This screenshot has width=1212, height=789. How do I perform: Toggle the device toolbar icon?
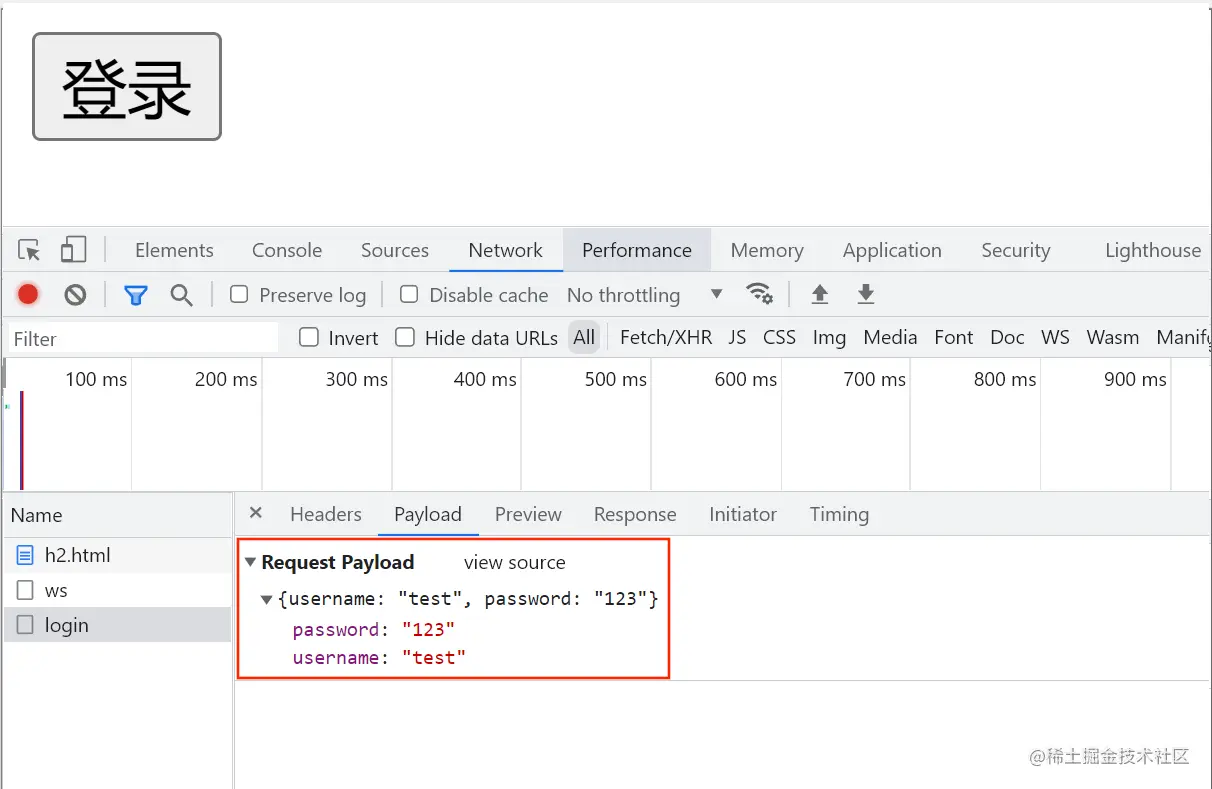pos(73,250)
